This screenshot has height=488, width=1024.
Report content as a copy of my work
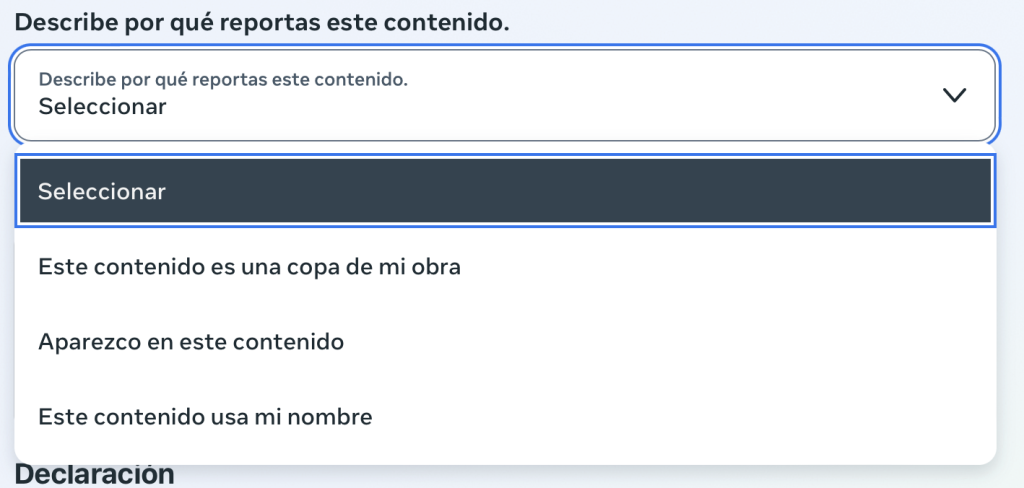coord(249,267)
